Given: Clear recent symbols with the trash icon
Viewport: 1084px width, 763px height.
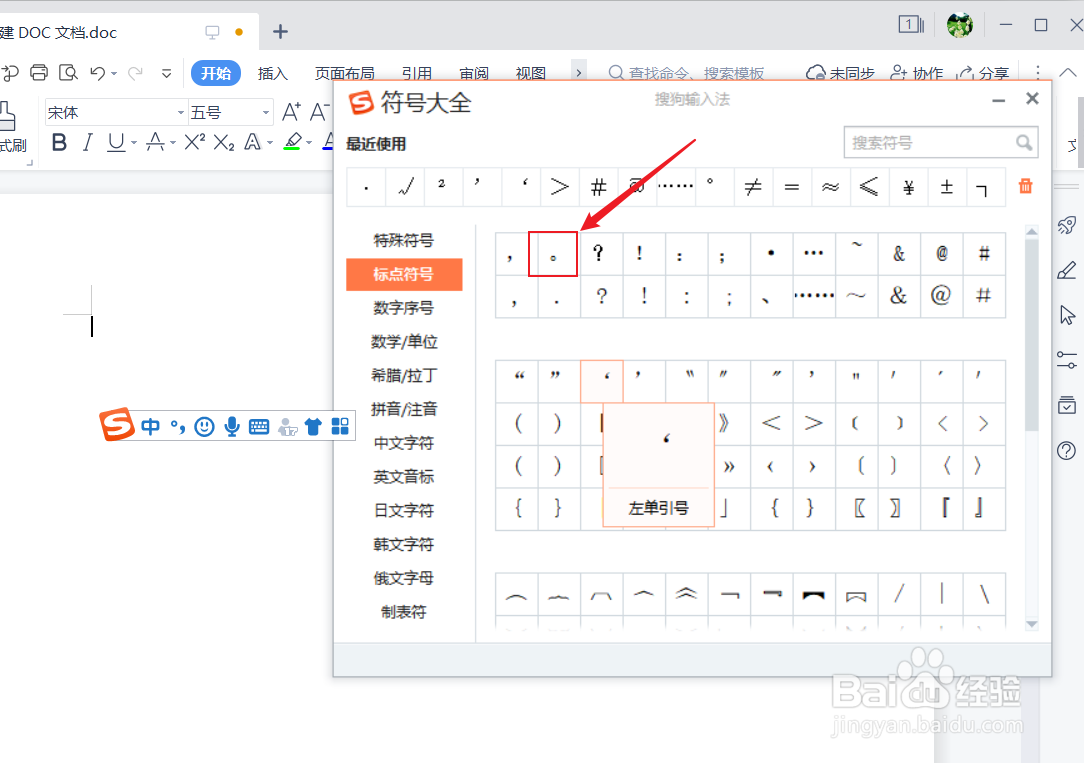Looking at the screenshot, I should 1025,186.
